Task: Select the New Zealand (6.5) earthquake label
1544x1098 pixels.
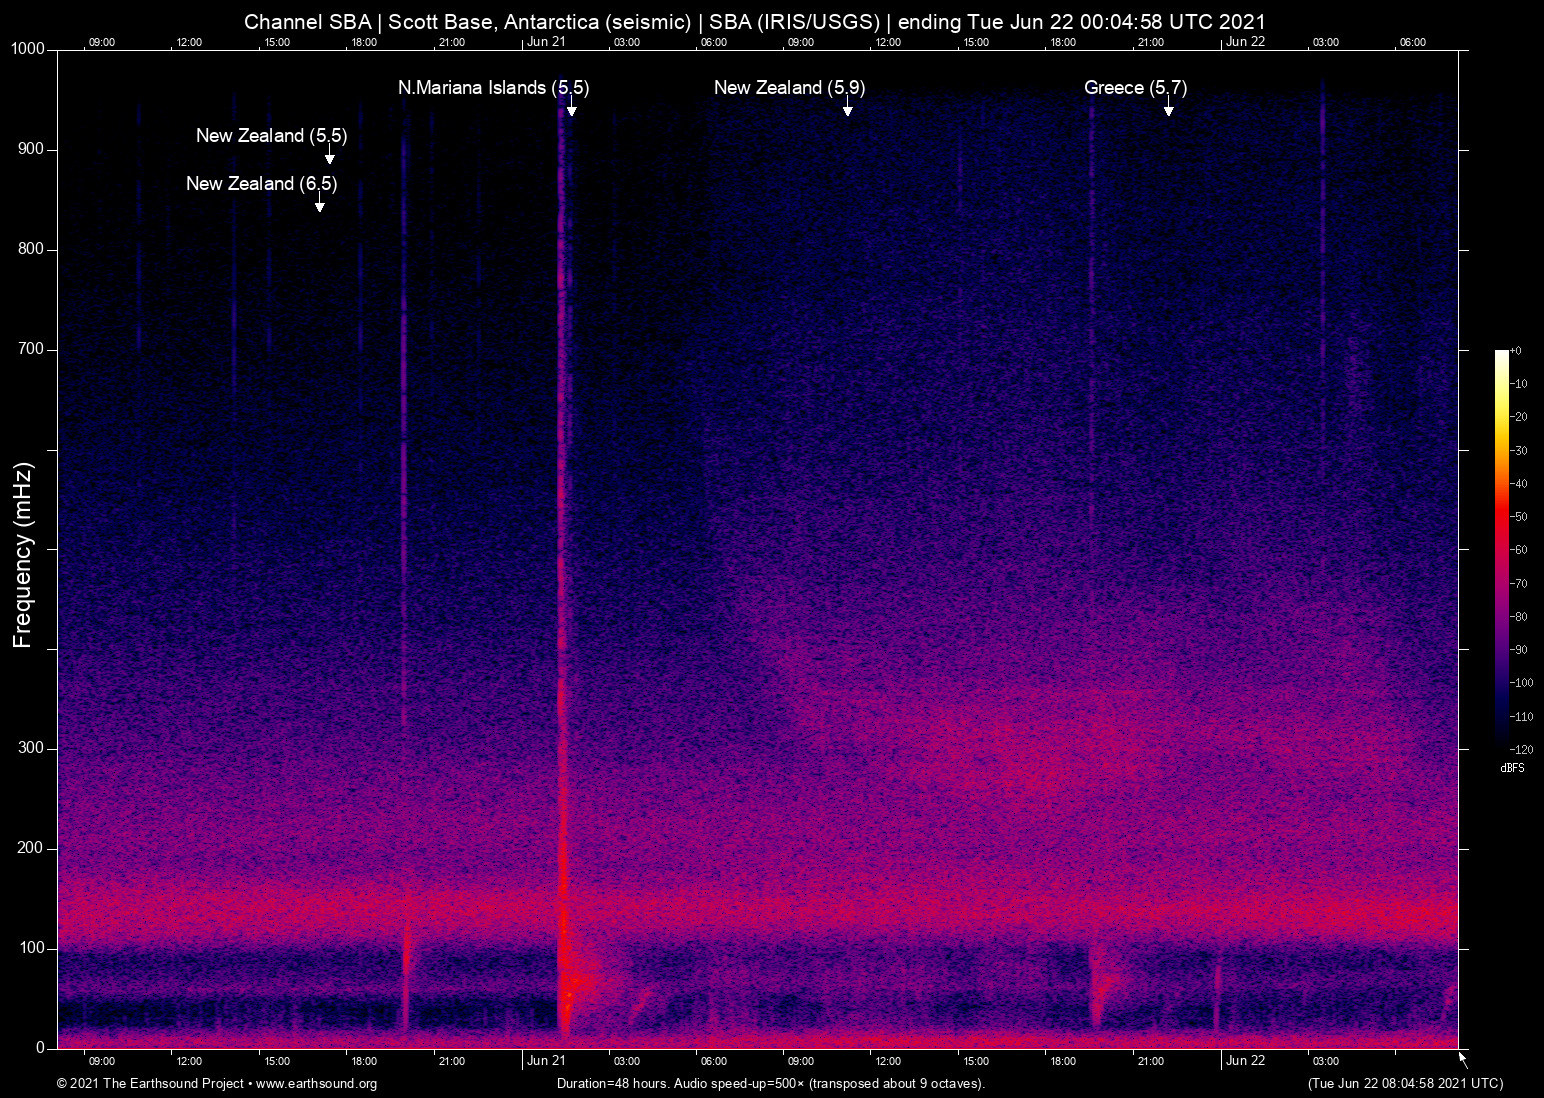Action: (x=261, y=184)
